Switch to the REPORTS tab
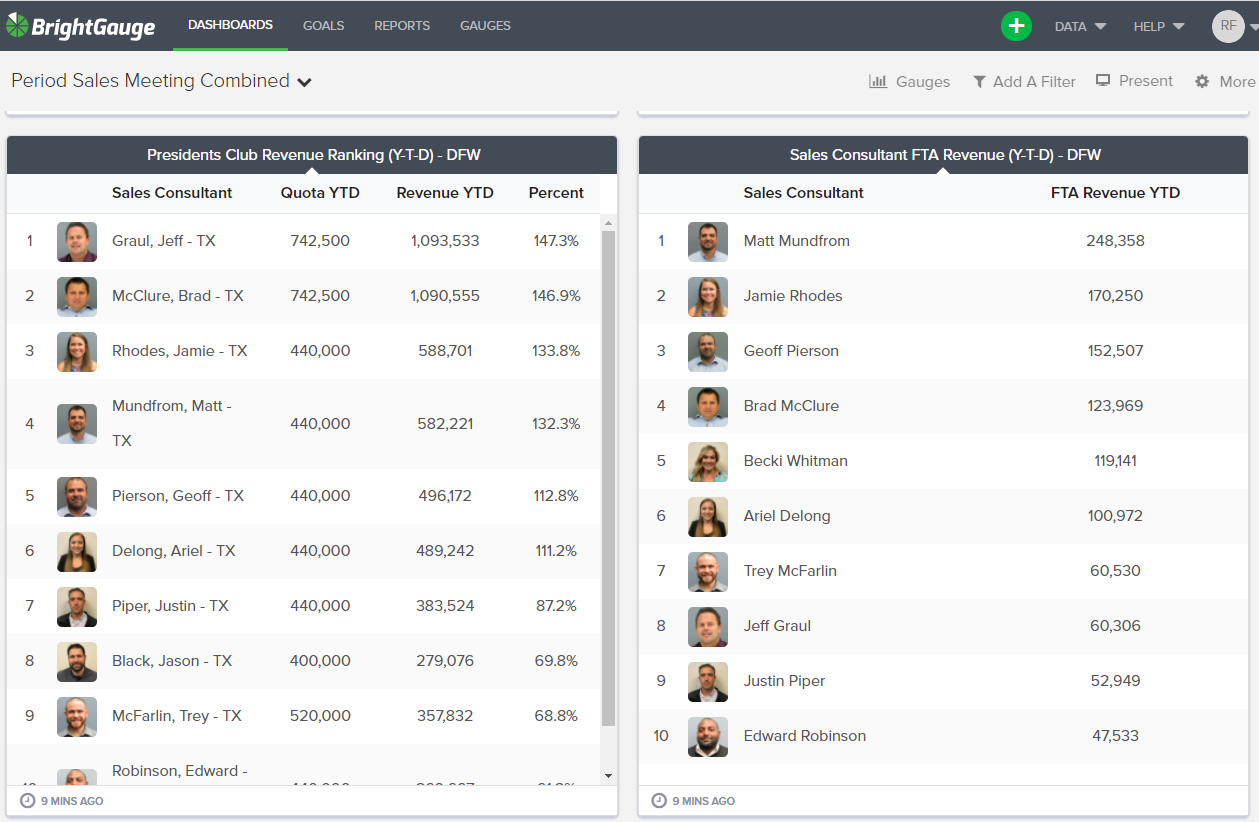Viewport: 1259px width, 822px height. (x=402, y=26)
